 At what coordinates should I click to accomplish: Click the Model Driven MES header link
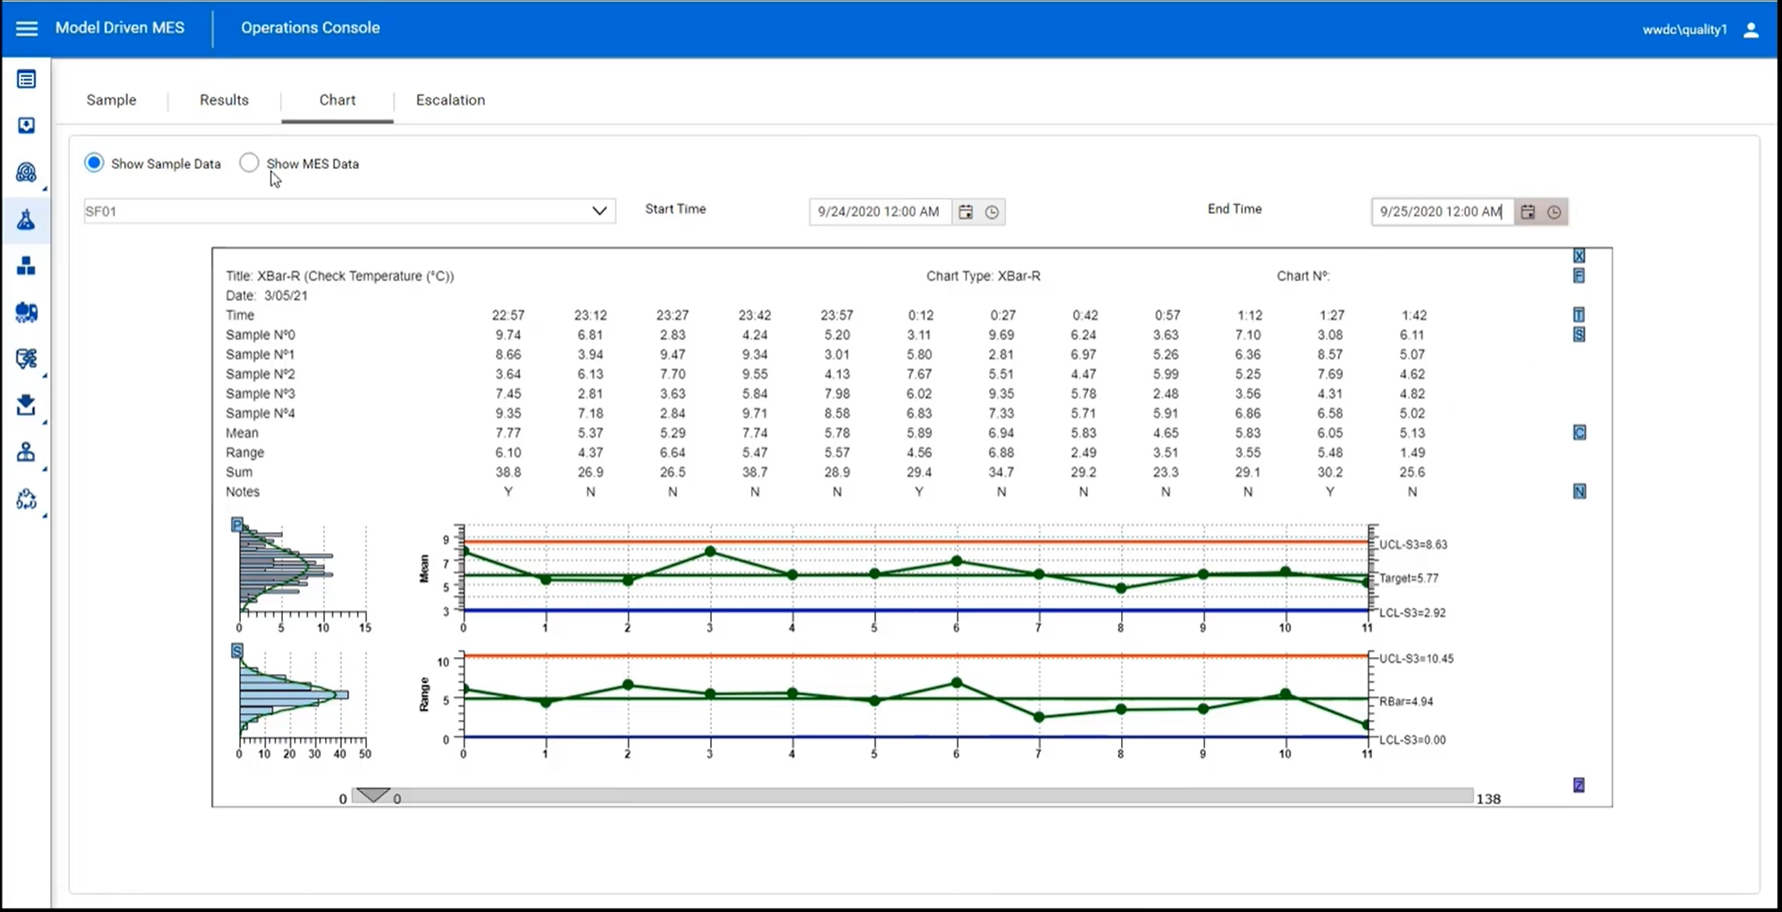pyautogui.click(x=120, y=28)
